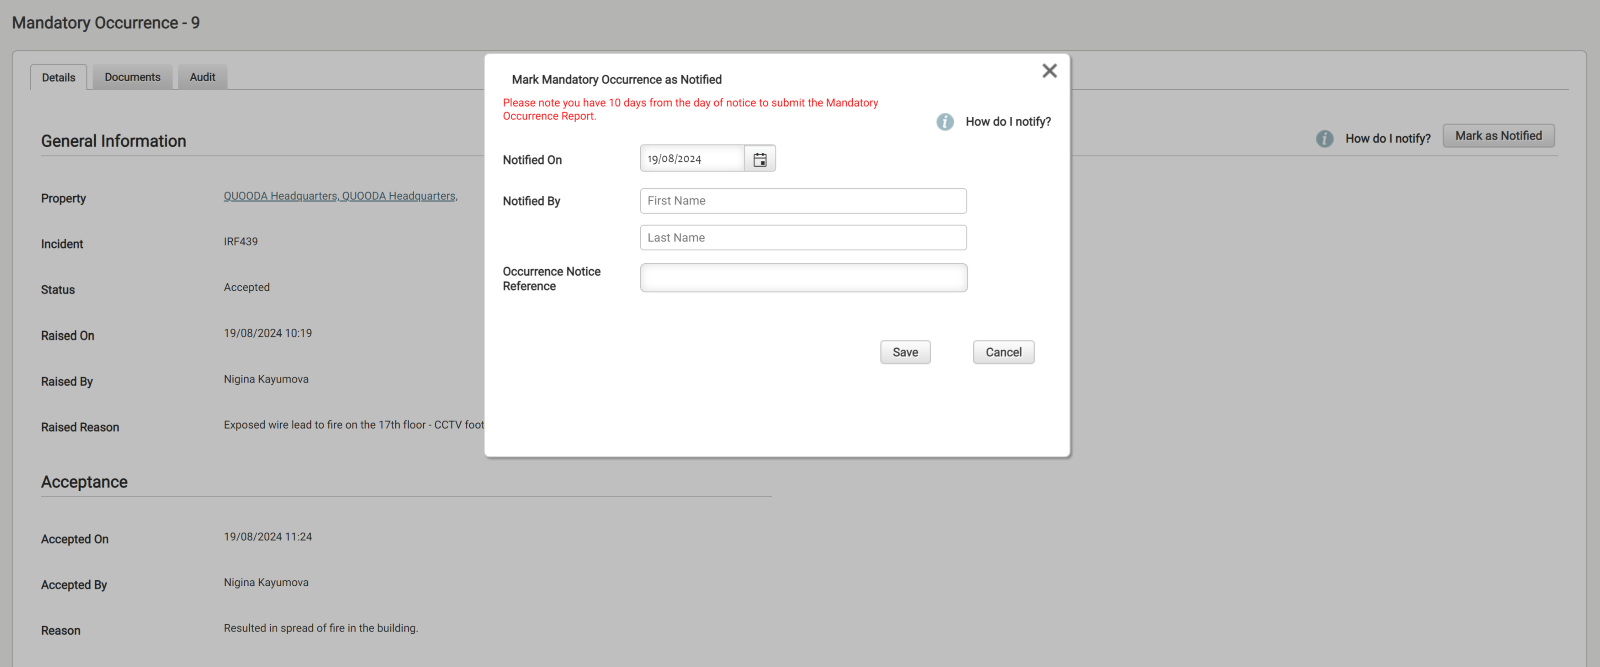Viewport: 1600px width, 667px height.
Task: Open How do I notify help on the page
Action: point(1388,139)
